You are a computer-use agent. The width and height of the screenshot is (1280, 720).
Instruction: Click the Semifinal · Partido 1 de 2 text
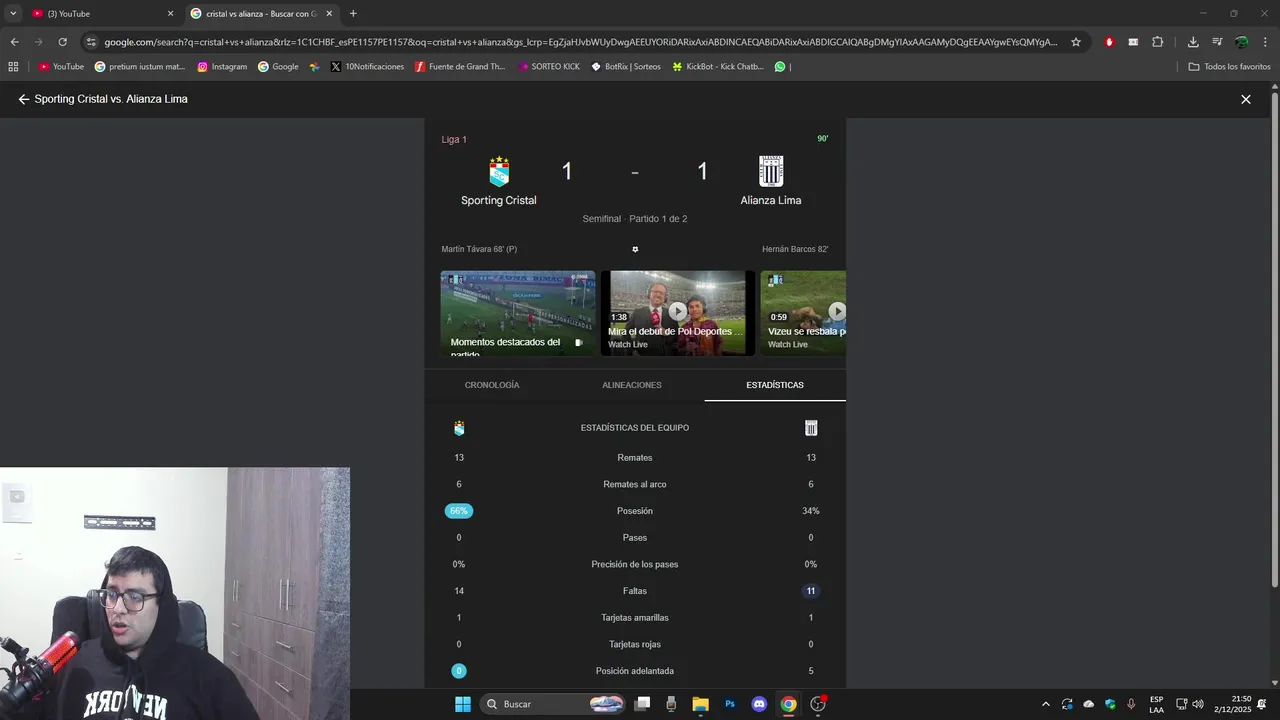coord(635,219)
